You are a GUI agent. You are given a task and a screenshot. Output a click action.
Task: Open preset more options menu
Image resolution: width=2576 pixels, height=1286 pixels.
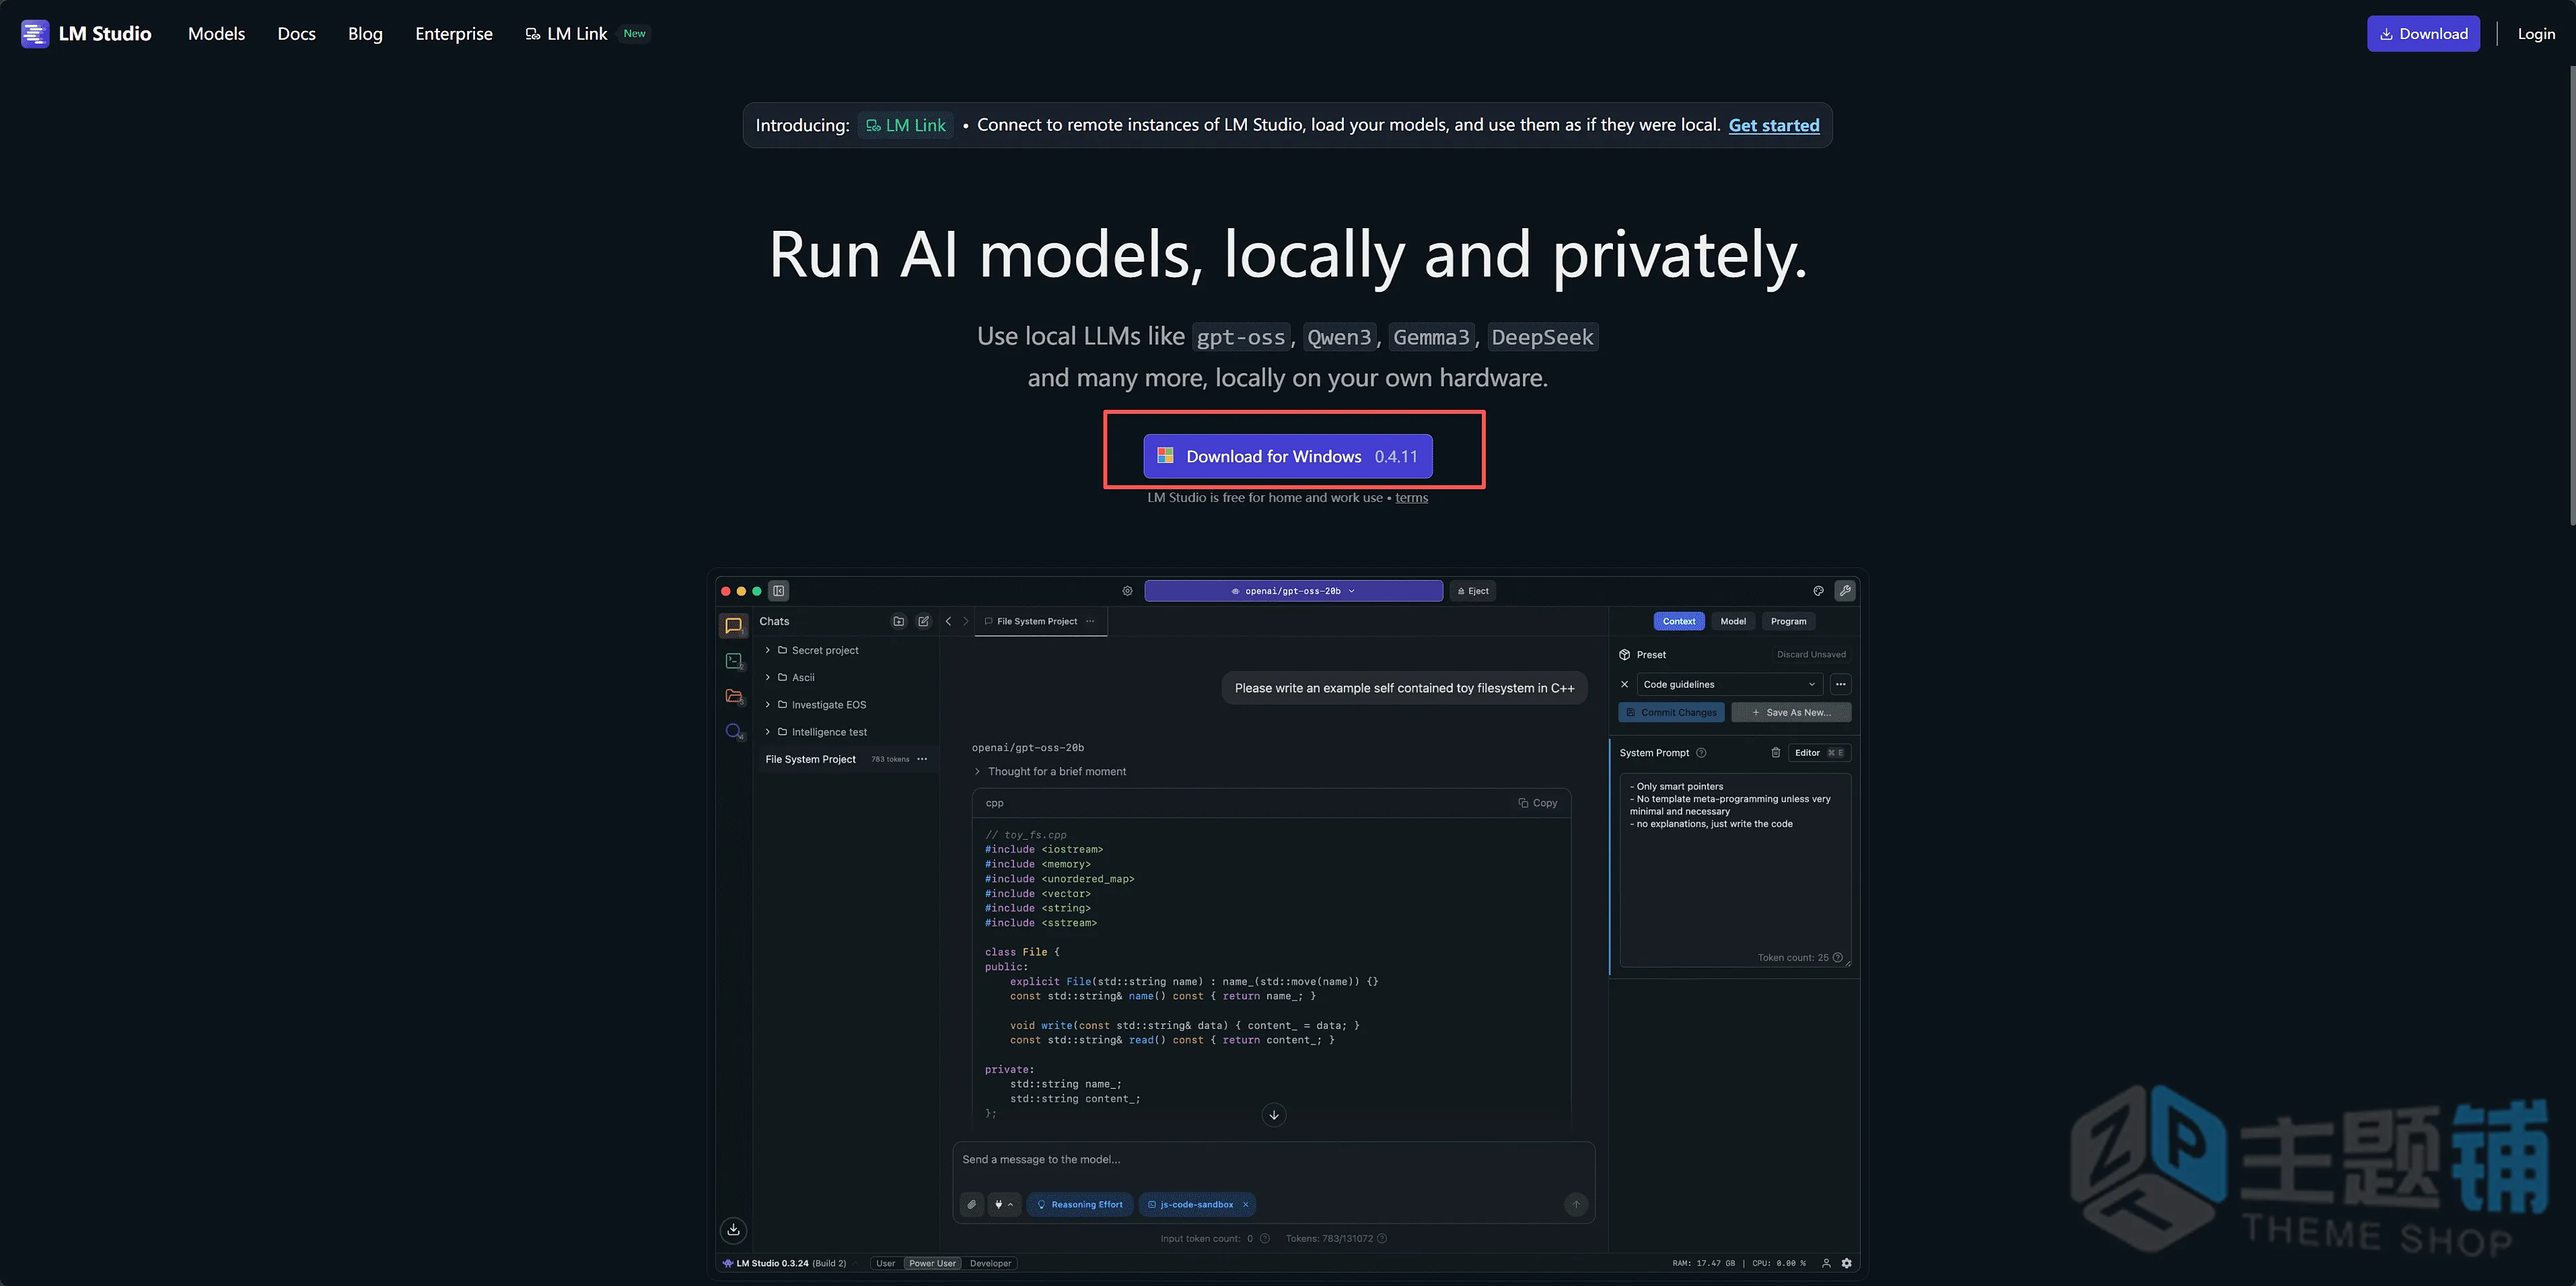[x=1841, y=685]
